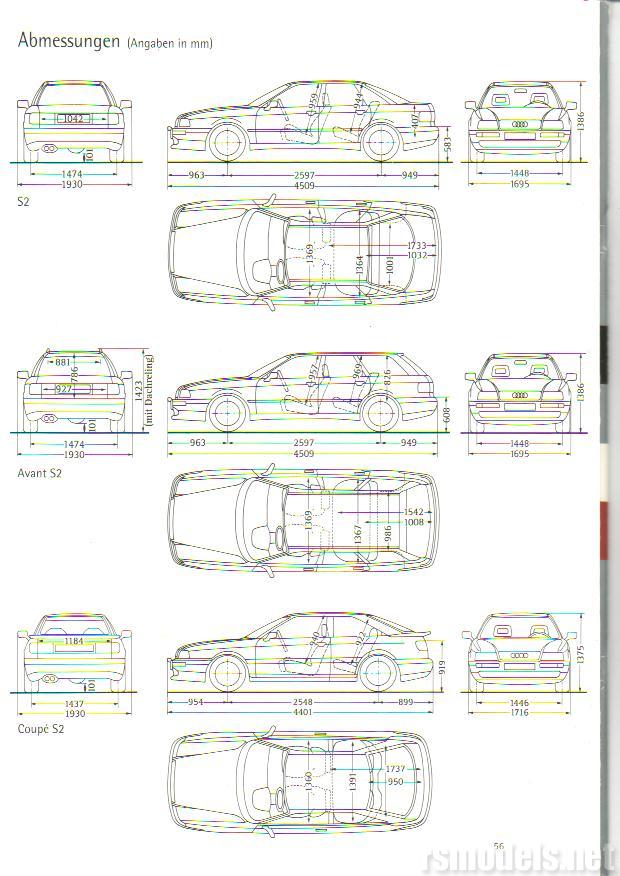Click the value "1001" in the S2 top view
Screen dimensions: 620x876
tap(389, 264)
